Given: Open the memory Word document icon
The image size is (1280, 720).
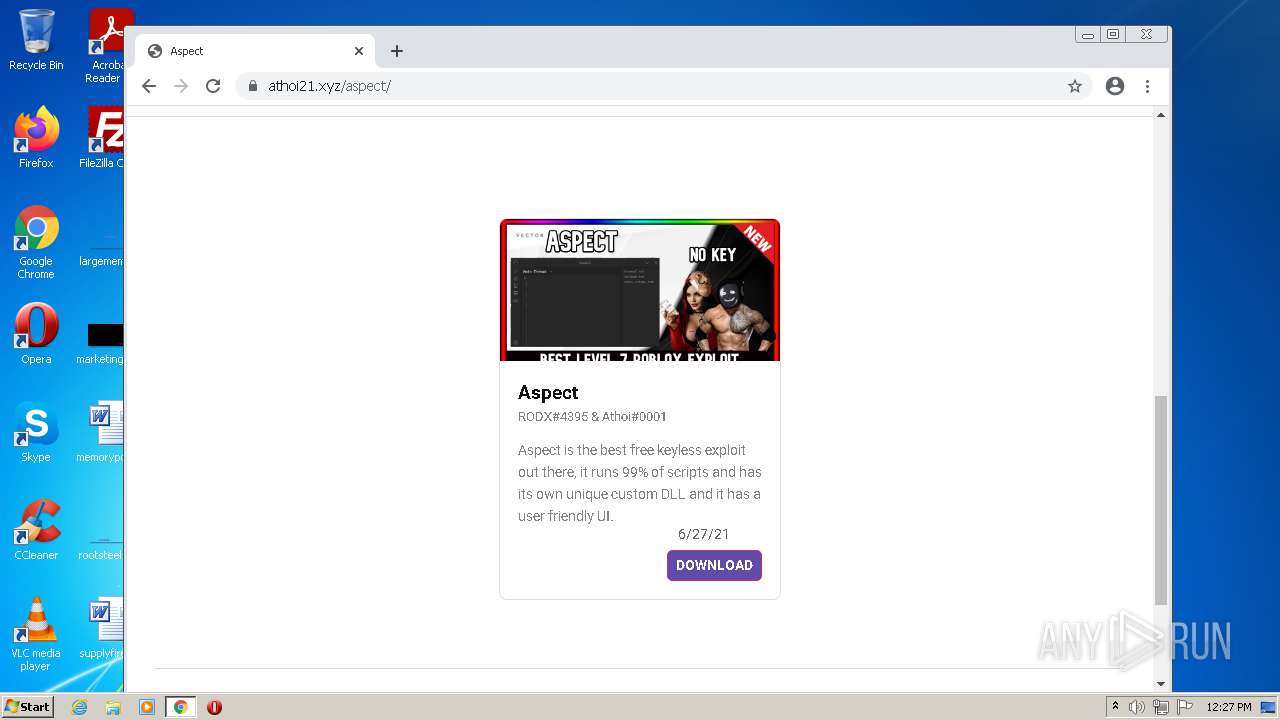Looking at the screenshot, I should click(x=101, y=432).
